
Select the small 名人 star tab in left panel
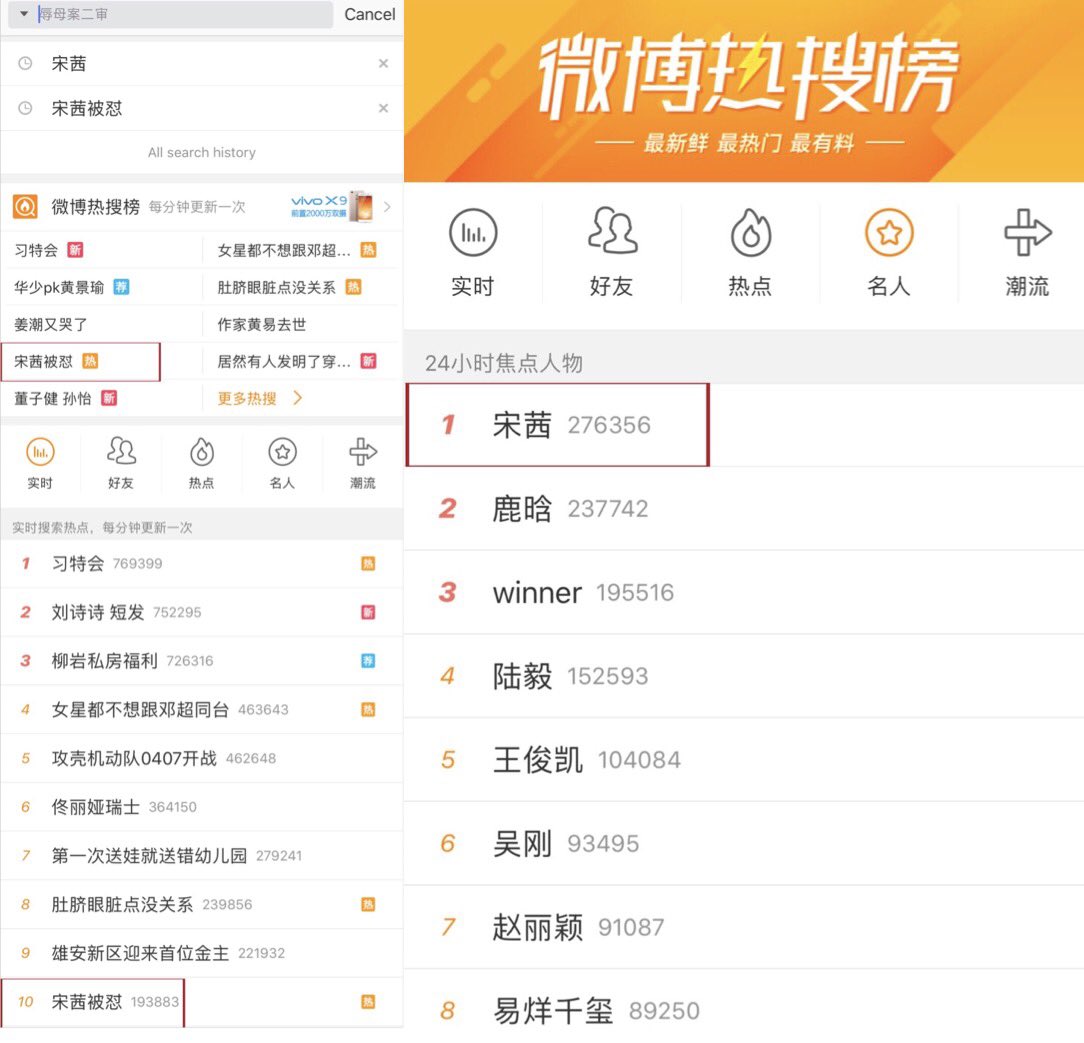tap(282, 462)
